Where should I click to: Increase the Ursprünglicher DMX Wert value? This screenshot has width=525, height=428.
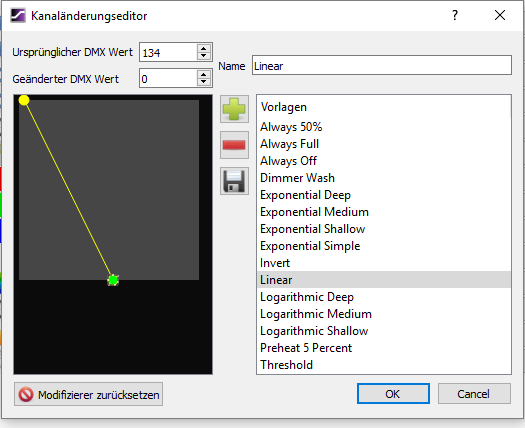[x=204, y=49]
